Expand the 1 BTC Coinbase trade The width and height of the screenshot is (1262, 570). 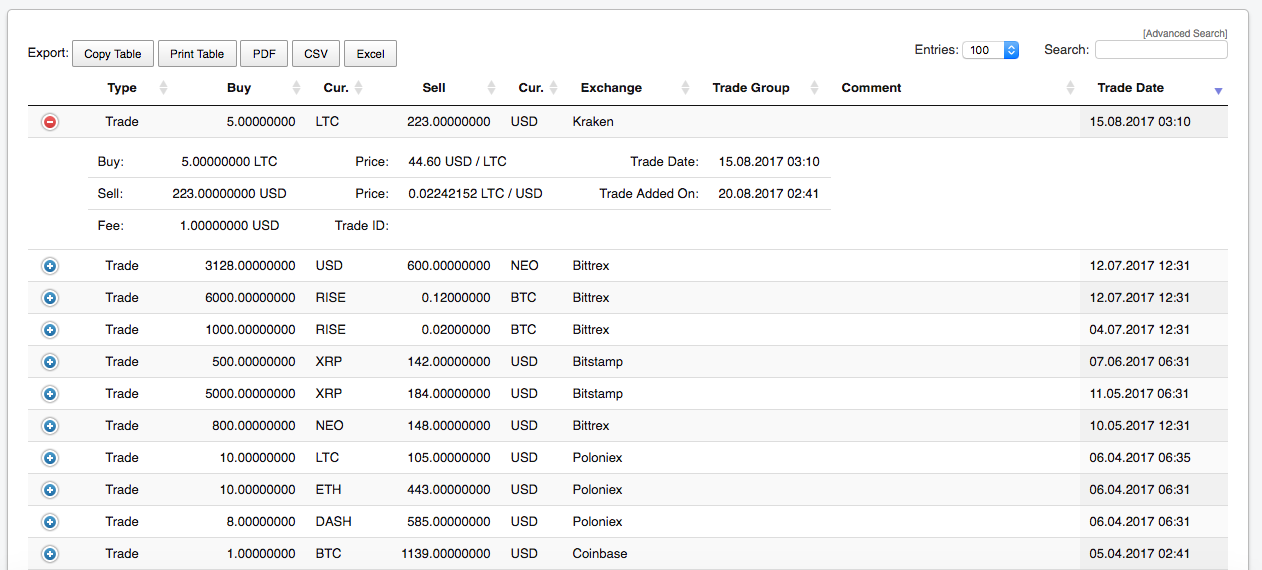50,554
